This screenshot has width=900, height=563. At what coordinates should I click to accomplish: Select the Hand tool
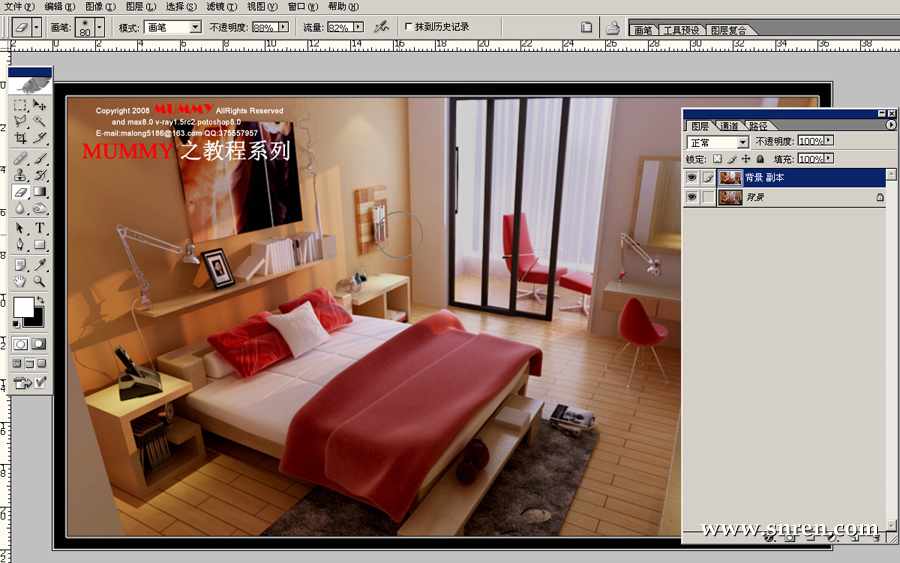click(x=21, y=281)
